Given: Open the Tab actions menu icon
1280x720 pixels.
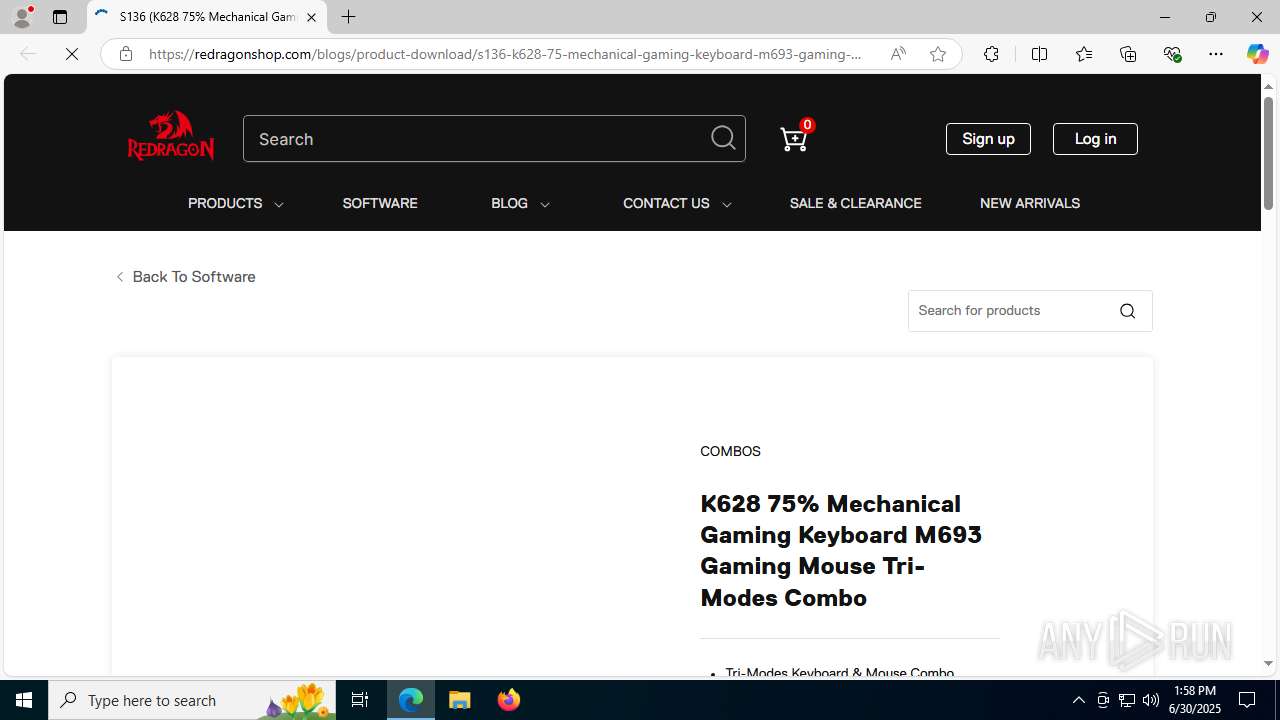Looking at the screenshot, I should [x=60, y=17].
